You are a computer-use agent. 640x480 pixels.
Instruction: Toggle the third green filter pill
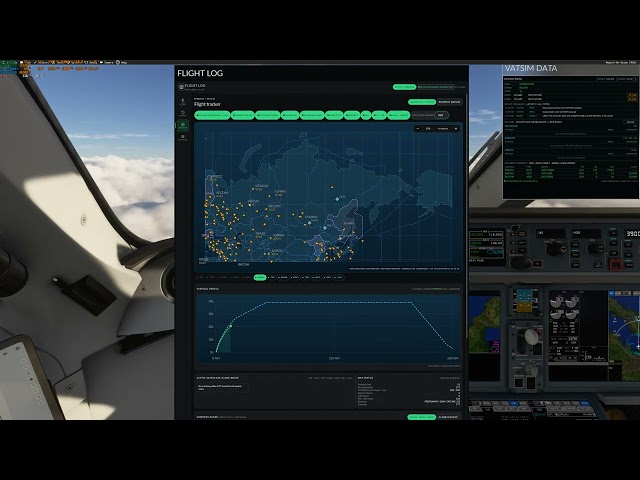267,116
